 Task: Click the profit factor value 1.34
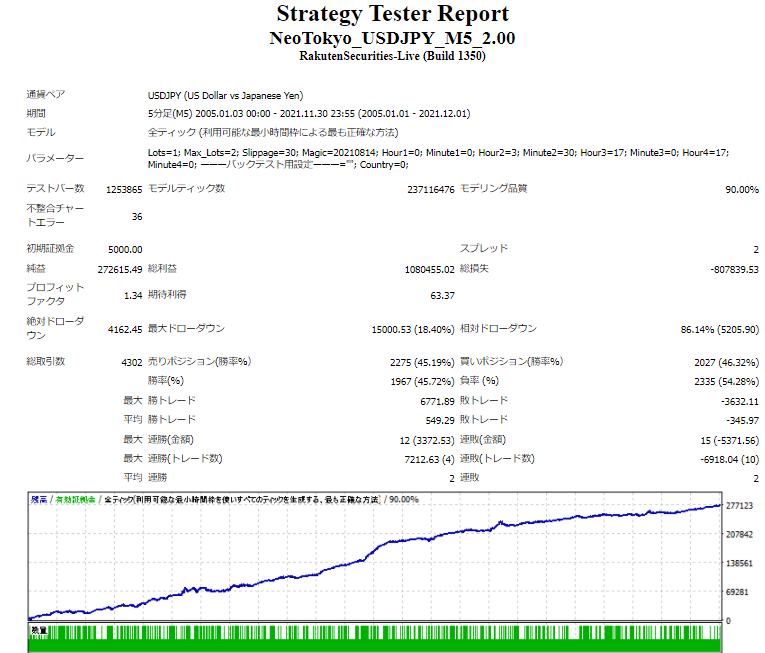point(133,295)
